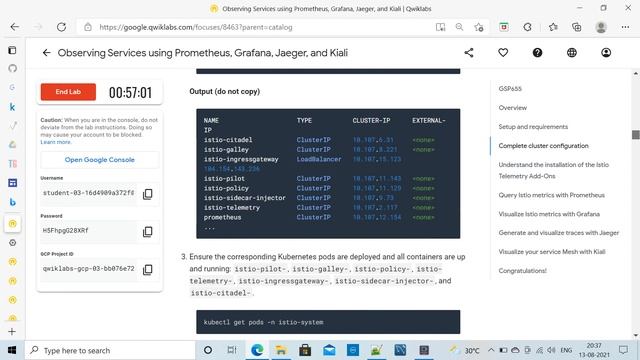Click the End Lab button

[68, 92]
